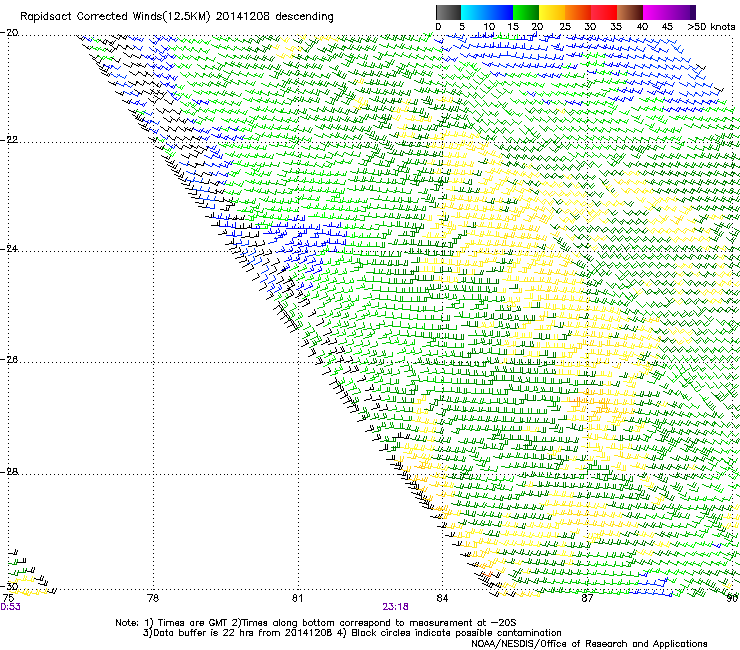Click the purple time stamp '0:53'

click(10, 607)
